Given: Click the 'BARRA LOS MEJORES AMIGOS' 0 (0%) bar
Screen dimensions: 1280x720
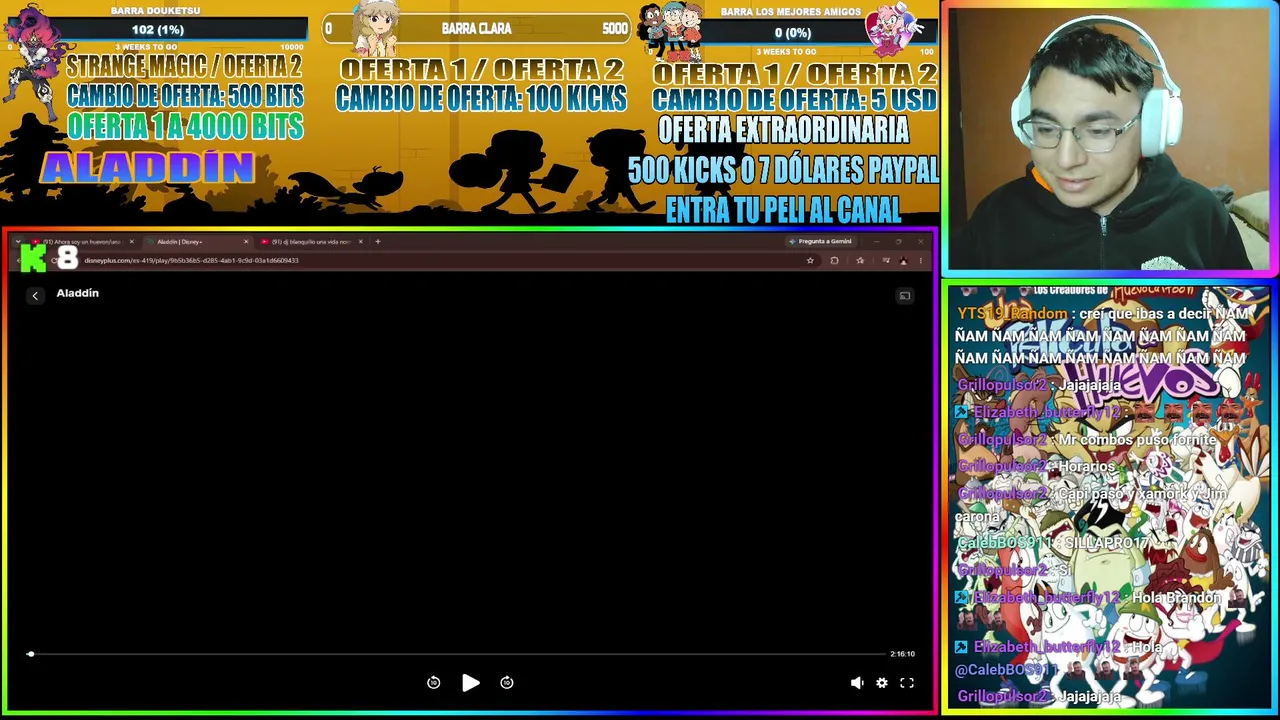Looking at the screenshot, I should click(792, 33).
